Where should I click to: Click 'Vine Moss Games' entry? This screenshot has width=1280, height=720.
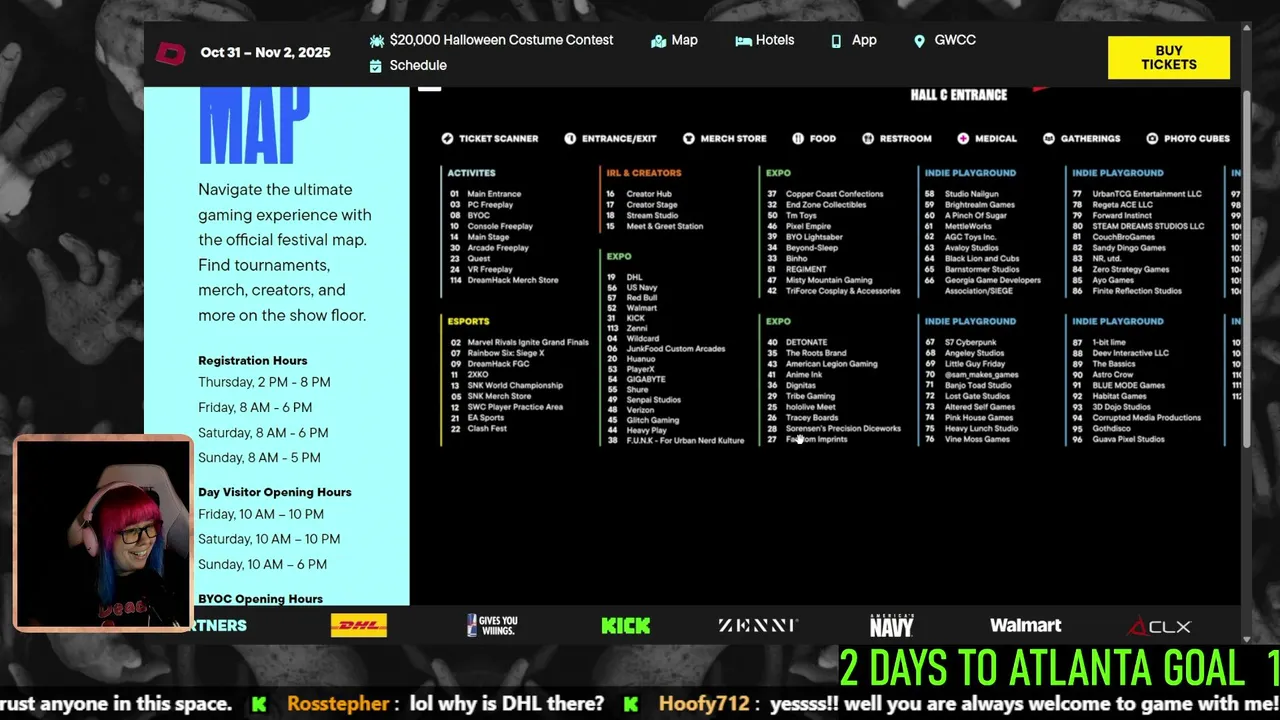(967, 440)
